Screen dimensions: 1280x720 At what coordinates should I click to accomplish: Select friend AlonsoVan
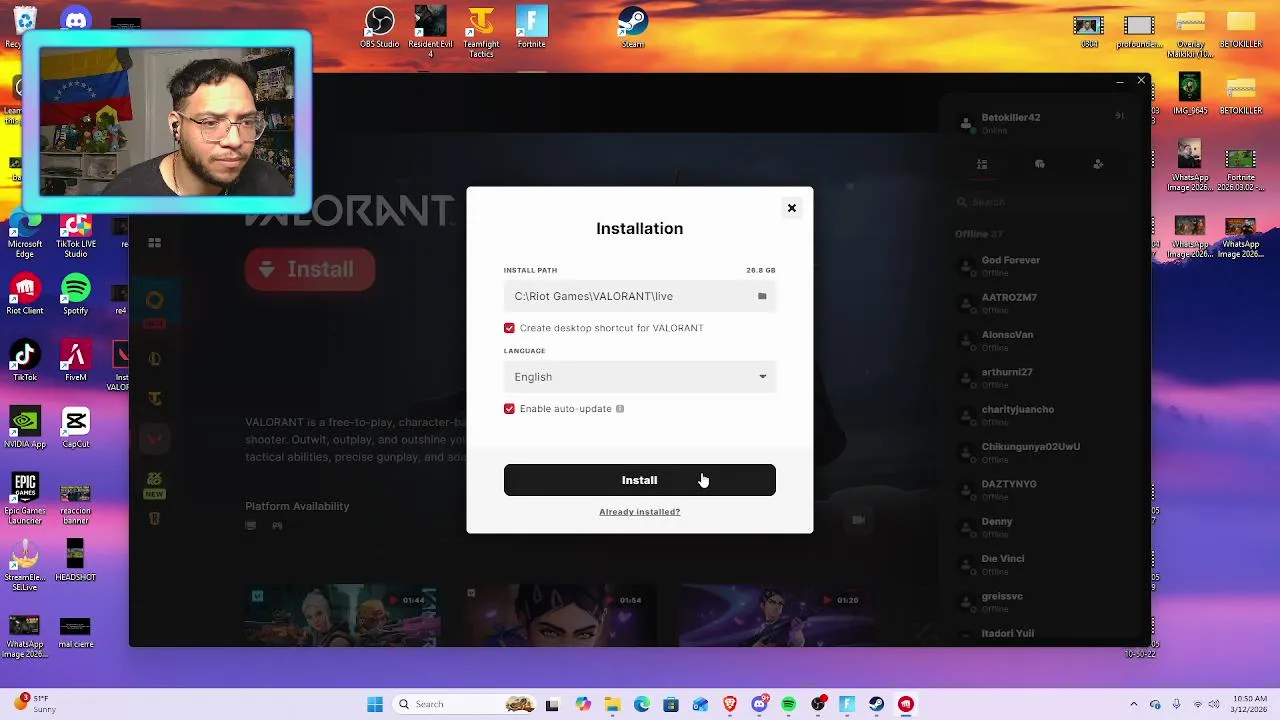click(x=1040, y=340)
